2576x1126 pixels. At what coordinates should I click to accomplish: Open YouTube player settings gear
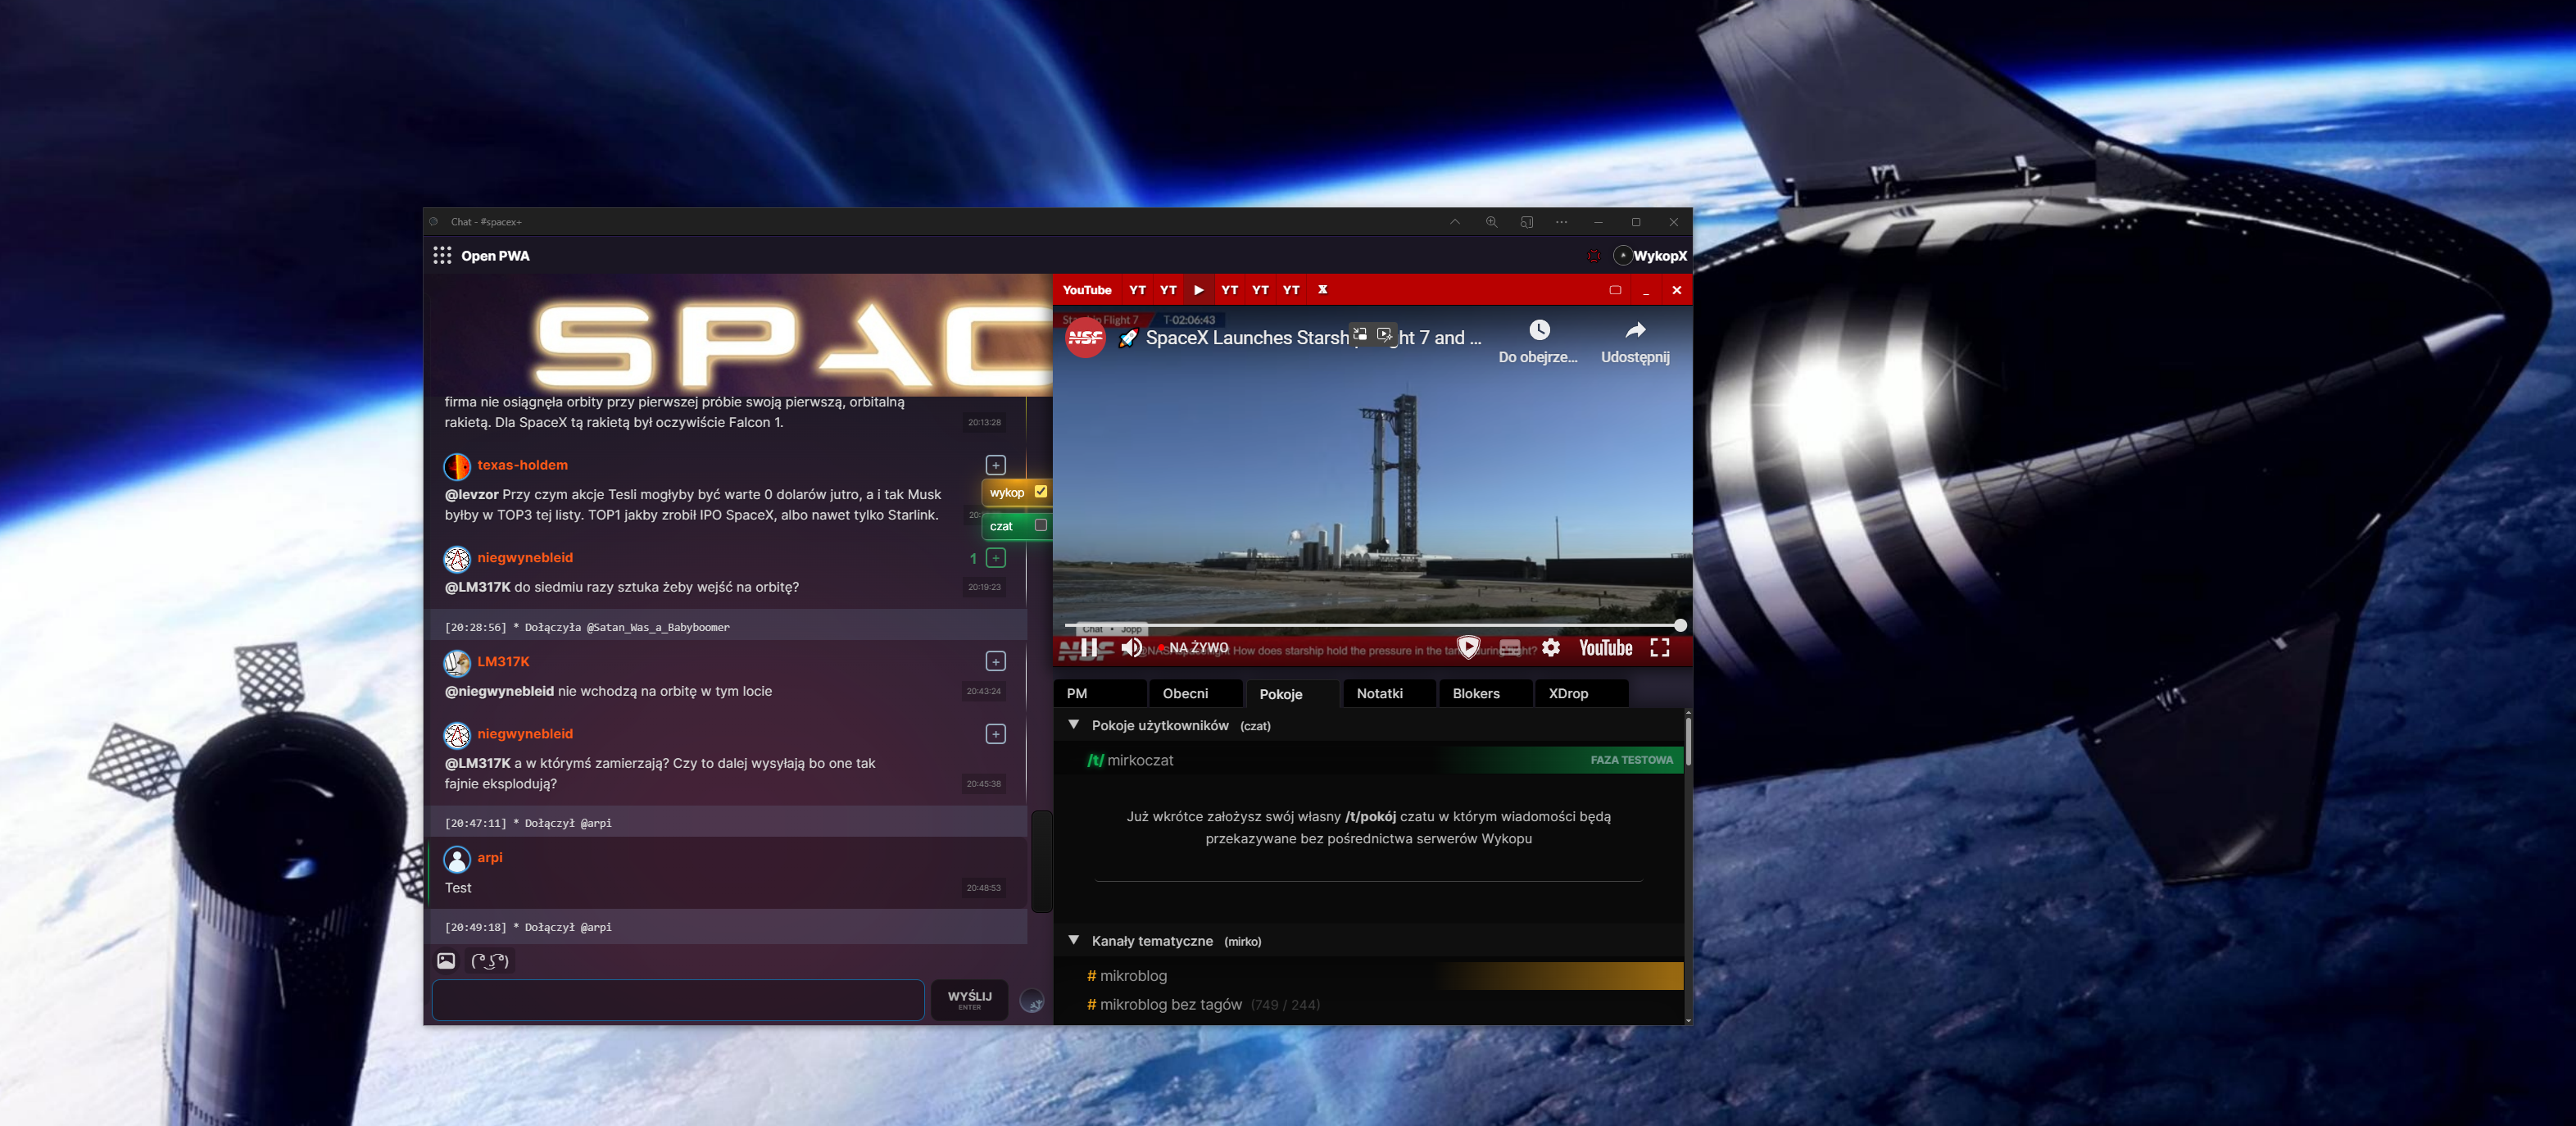click(1551, 648)
